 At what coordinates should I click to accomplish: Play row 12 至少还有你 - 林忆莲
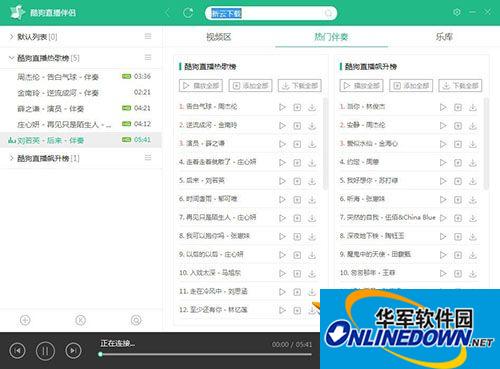coord(282,310)
